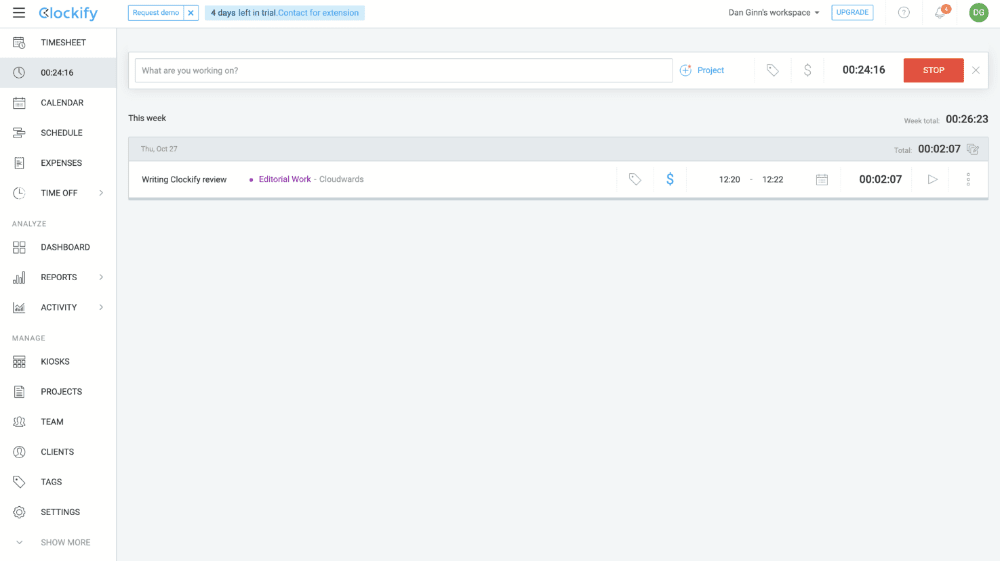1000x561 pixels.
Task: Click the Thu, Oct 27 date header
Action: [159, 149]
